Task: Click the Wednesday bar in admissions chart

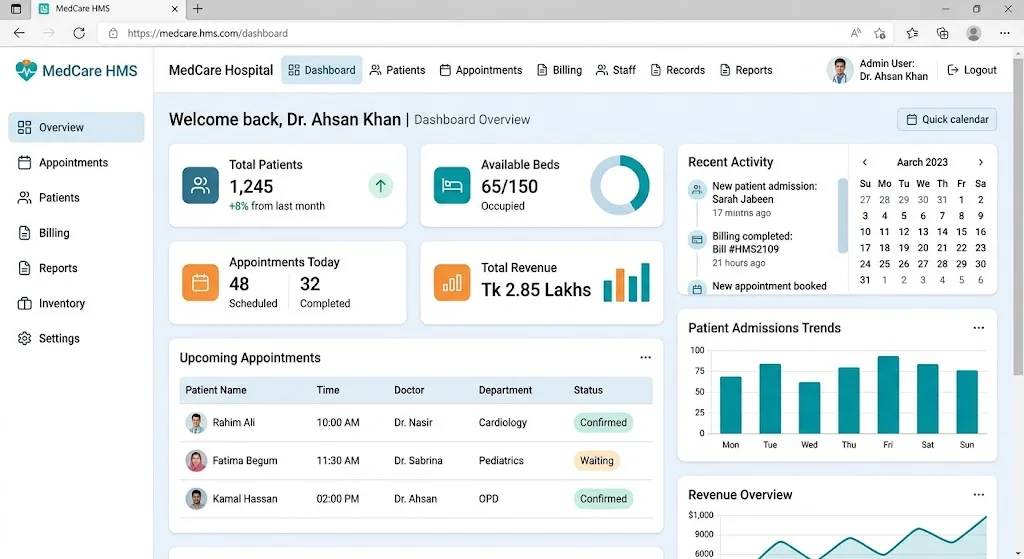Action: click(x=809, y=407)
